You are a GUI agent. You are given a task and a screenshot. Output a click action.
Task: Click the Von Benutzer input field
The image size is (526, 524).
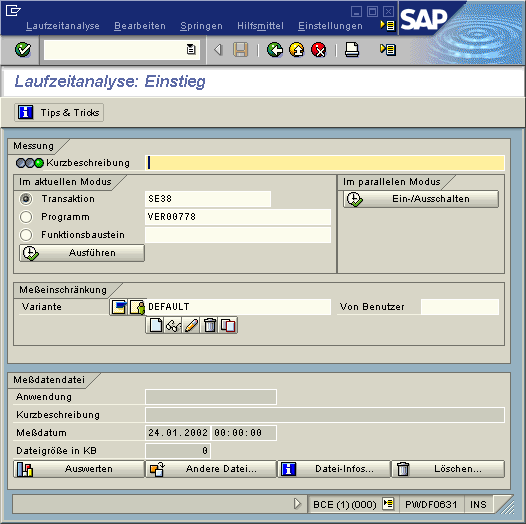[460, 307]
